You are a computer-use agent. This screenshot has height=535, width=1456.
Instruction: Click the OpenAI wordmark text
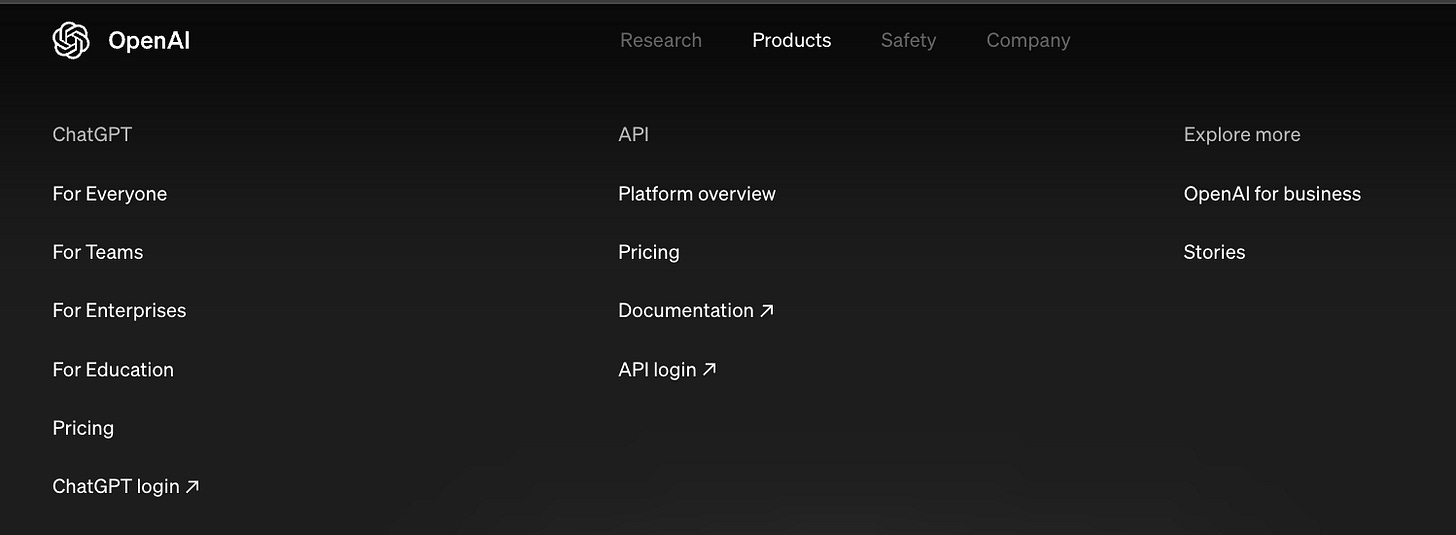(149, 41)
